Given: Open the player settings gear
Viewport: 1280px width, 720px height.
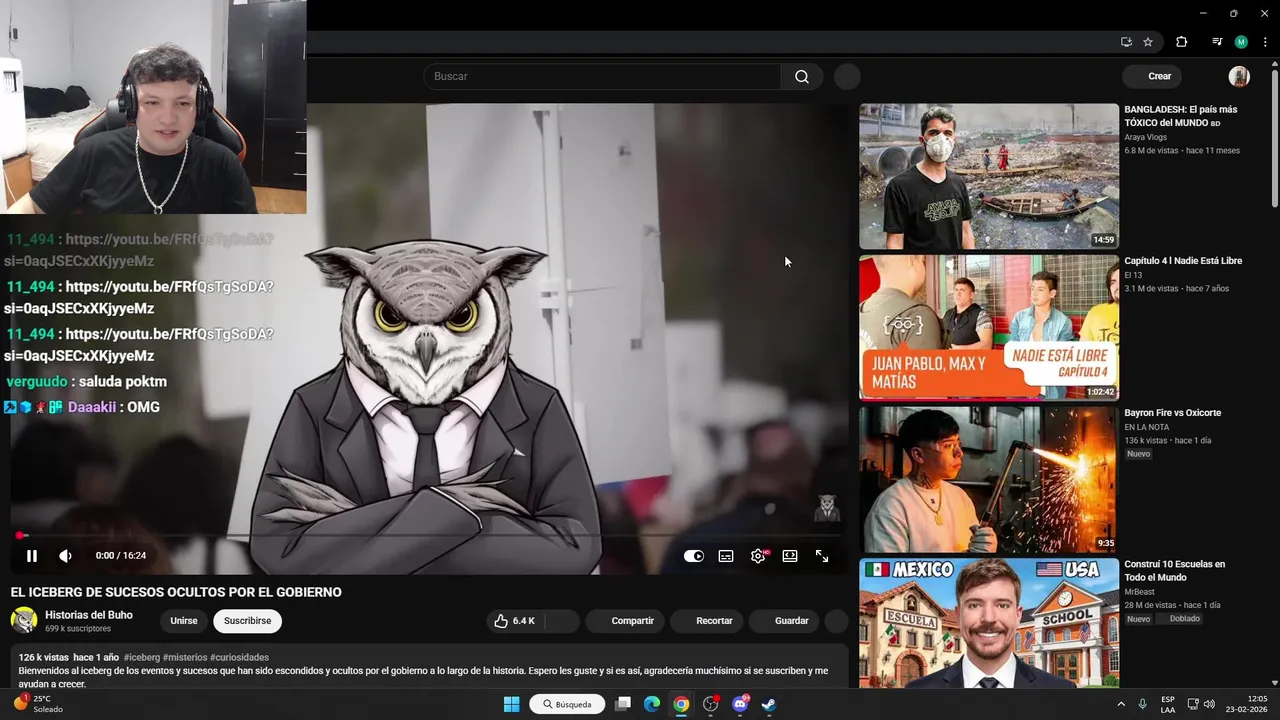Looking at the screenshot, I should point(758,556).
